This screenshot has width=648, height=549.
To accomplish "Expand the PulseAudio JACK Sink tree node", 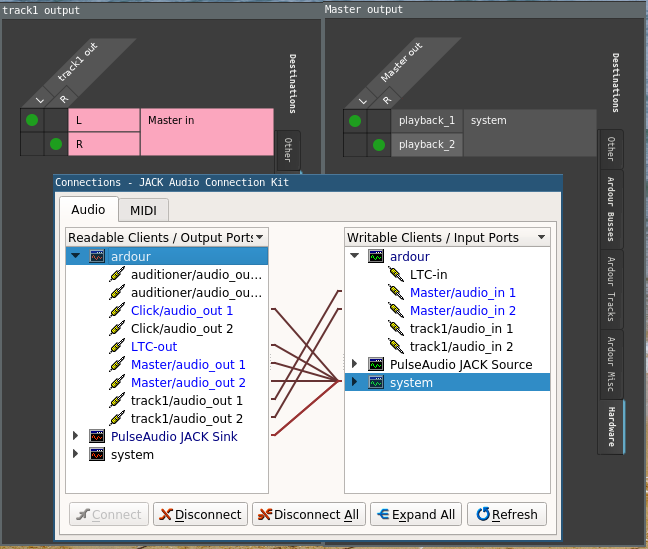I will 76,437.
